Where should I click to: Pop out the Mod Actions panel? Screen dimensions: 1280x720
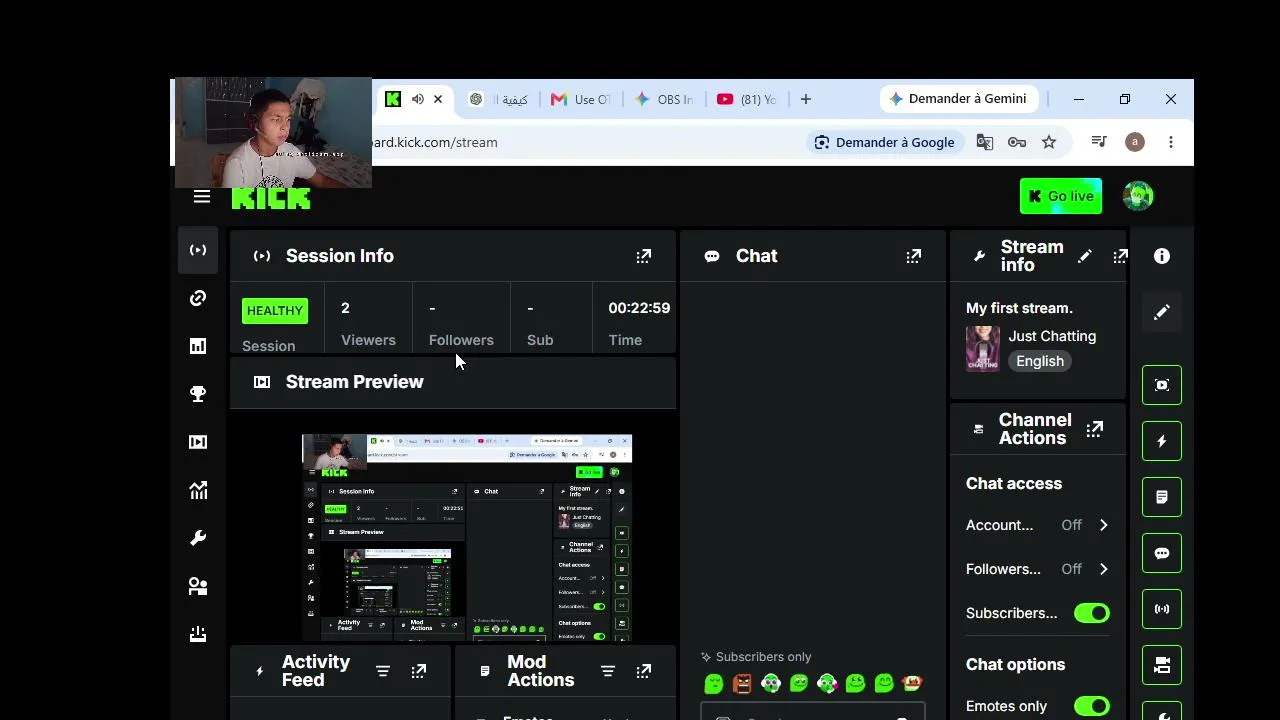pos(644,671)
